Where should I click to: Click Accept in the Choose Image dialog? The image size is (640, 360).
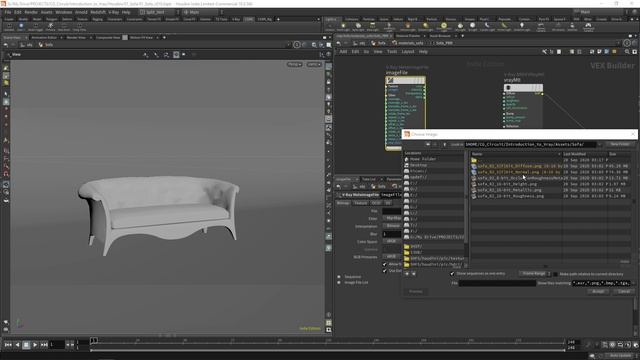(598, 291)
